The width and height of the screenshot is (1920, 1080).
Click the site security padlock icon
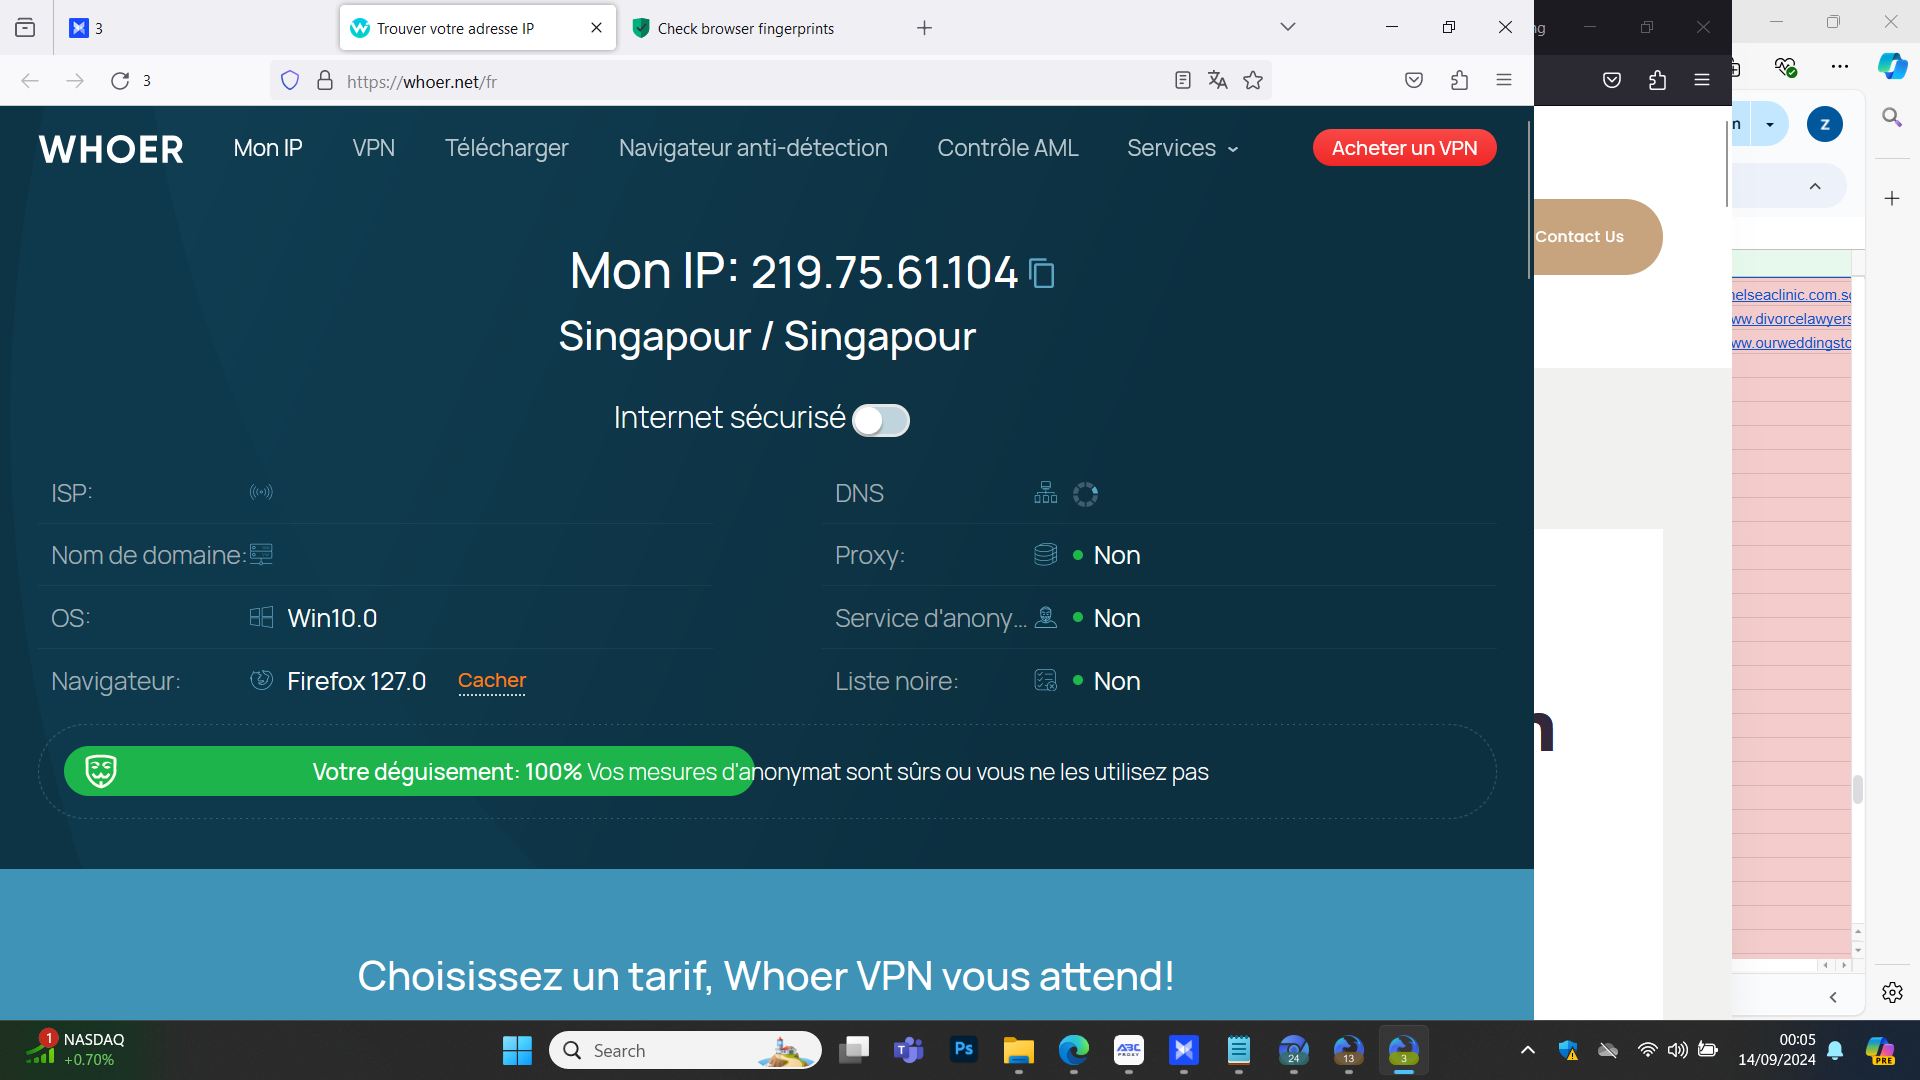coord(325,81)
